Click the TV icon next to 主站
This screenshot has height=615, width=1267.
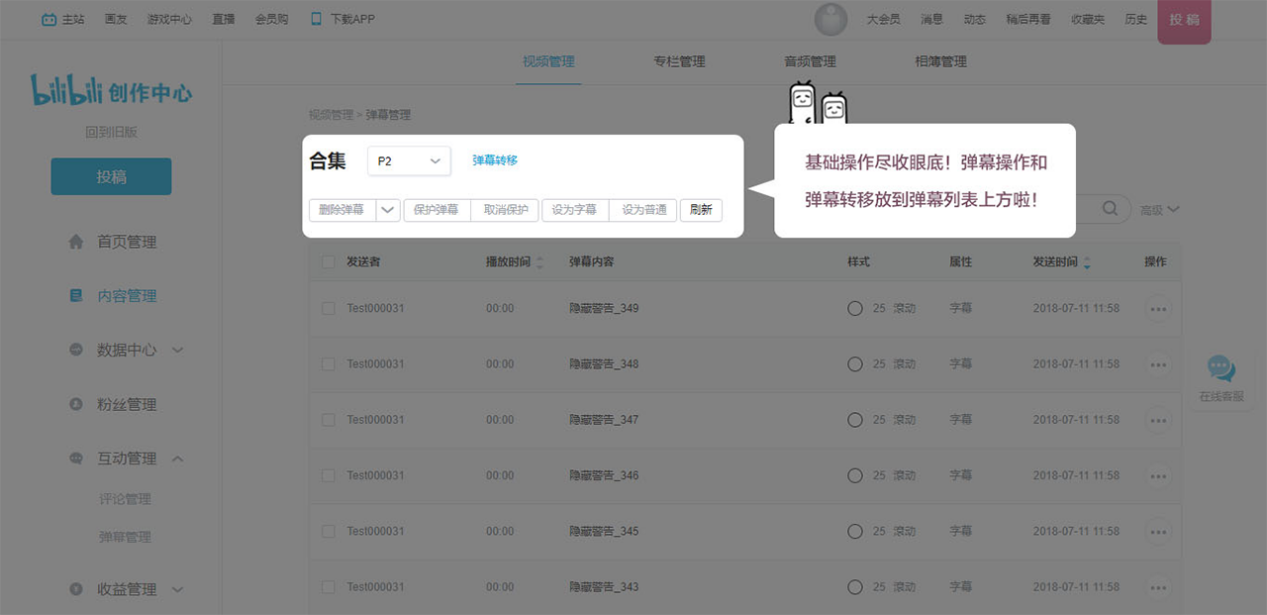coord(49,19)
